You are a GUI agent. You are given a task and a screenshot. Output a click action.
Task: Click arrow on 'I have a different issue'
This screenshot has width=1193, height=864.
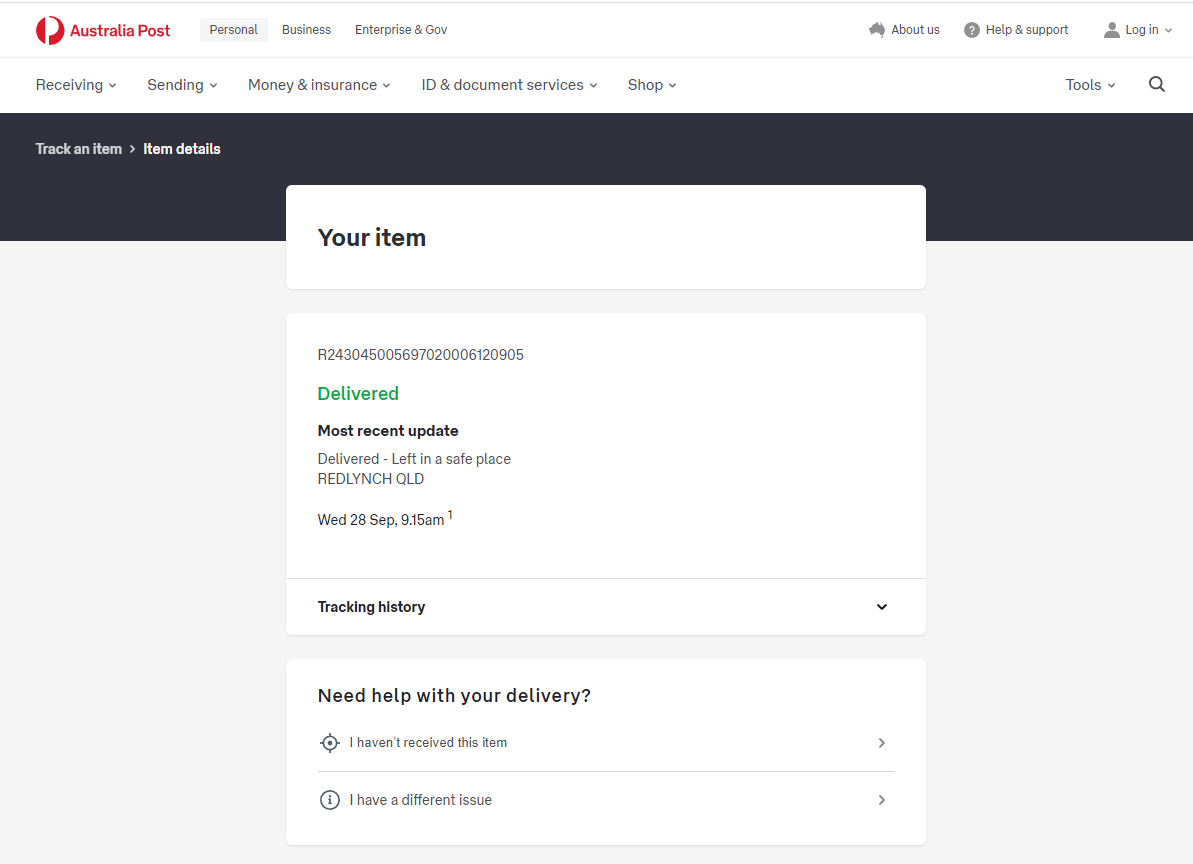point(881,800)
